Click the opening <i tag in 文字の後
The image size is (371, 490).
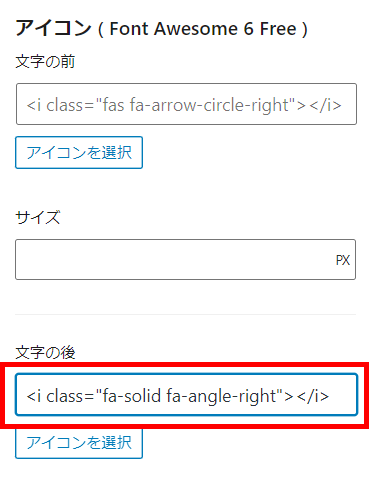(x=34, y=396)
